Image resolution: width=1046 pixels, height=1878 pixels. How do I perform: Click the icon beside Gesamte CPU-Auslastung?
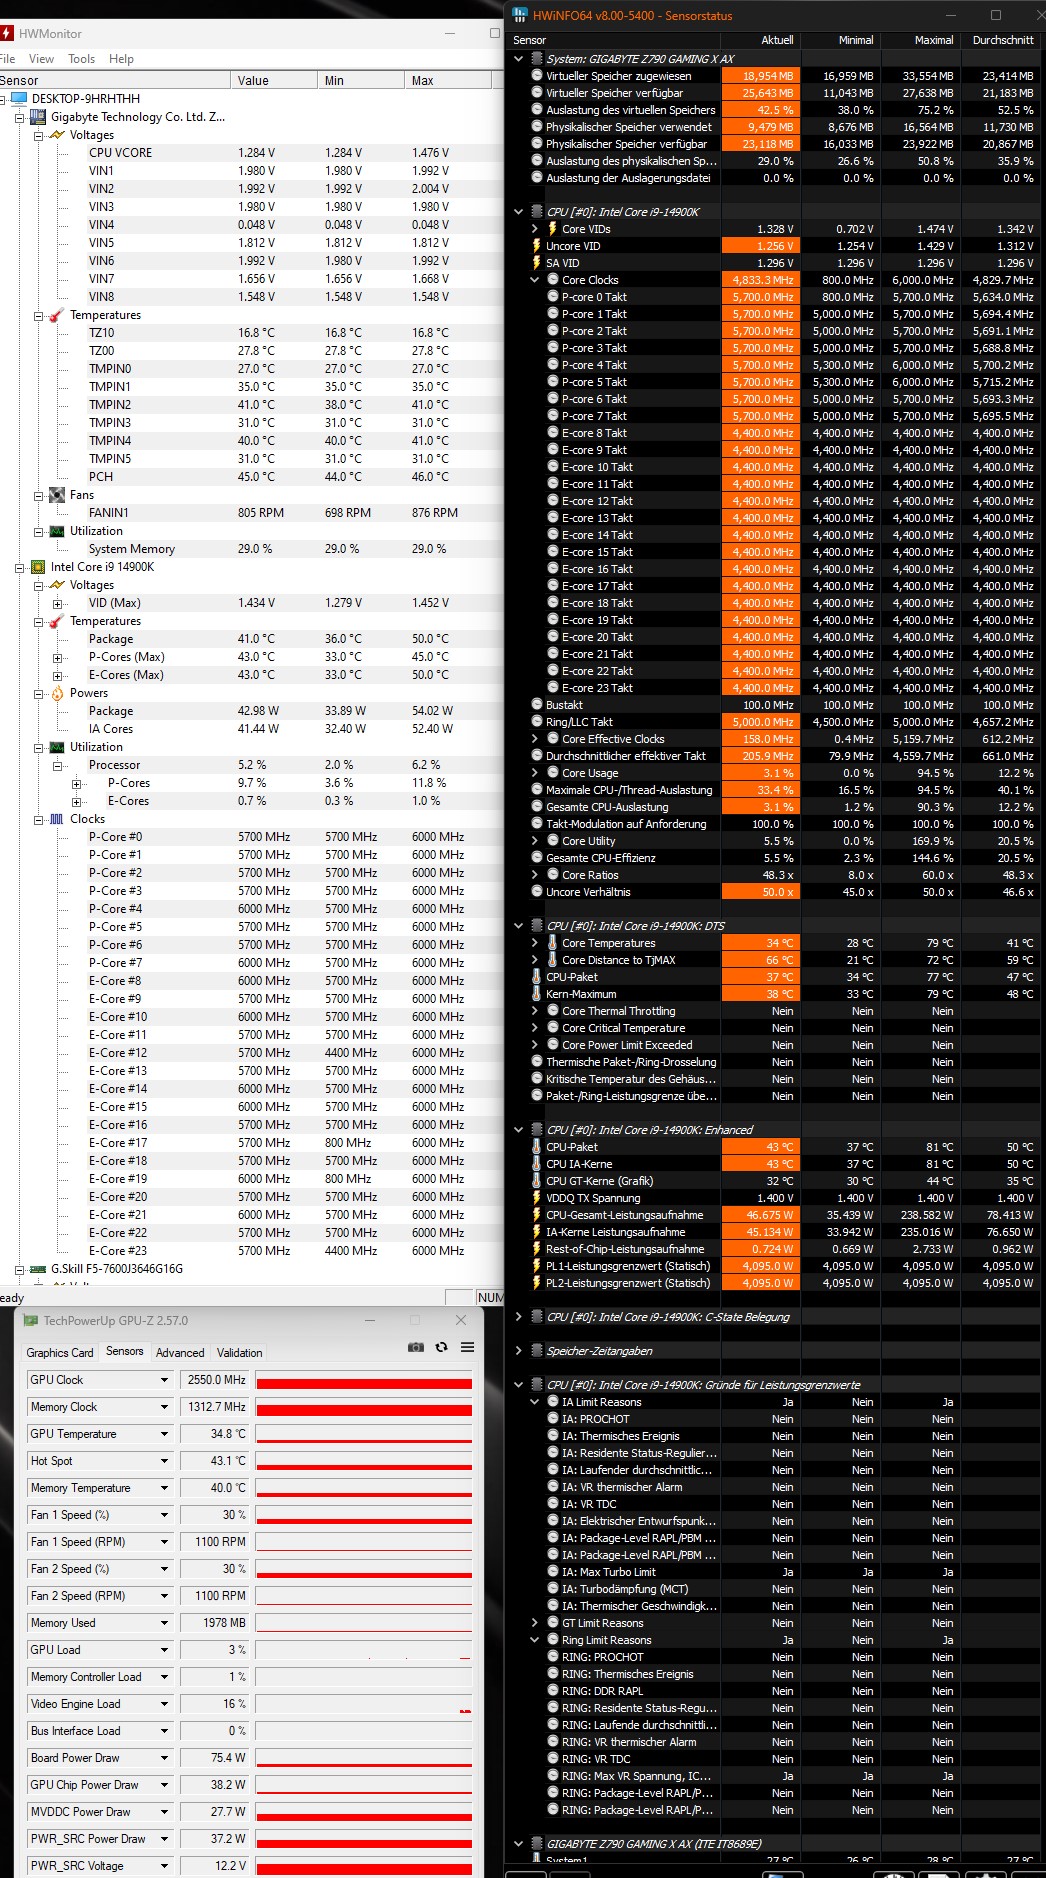point(537,807)
